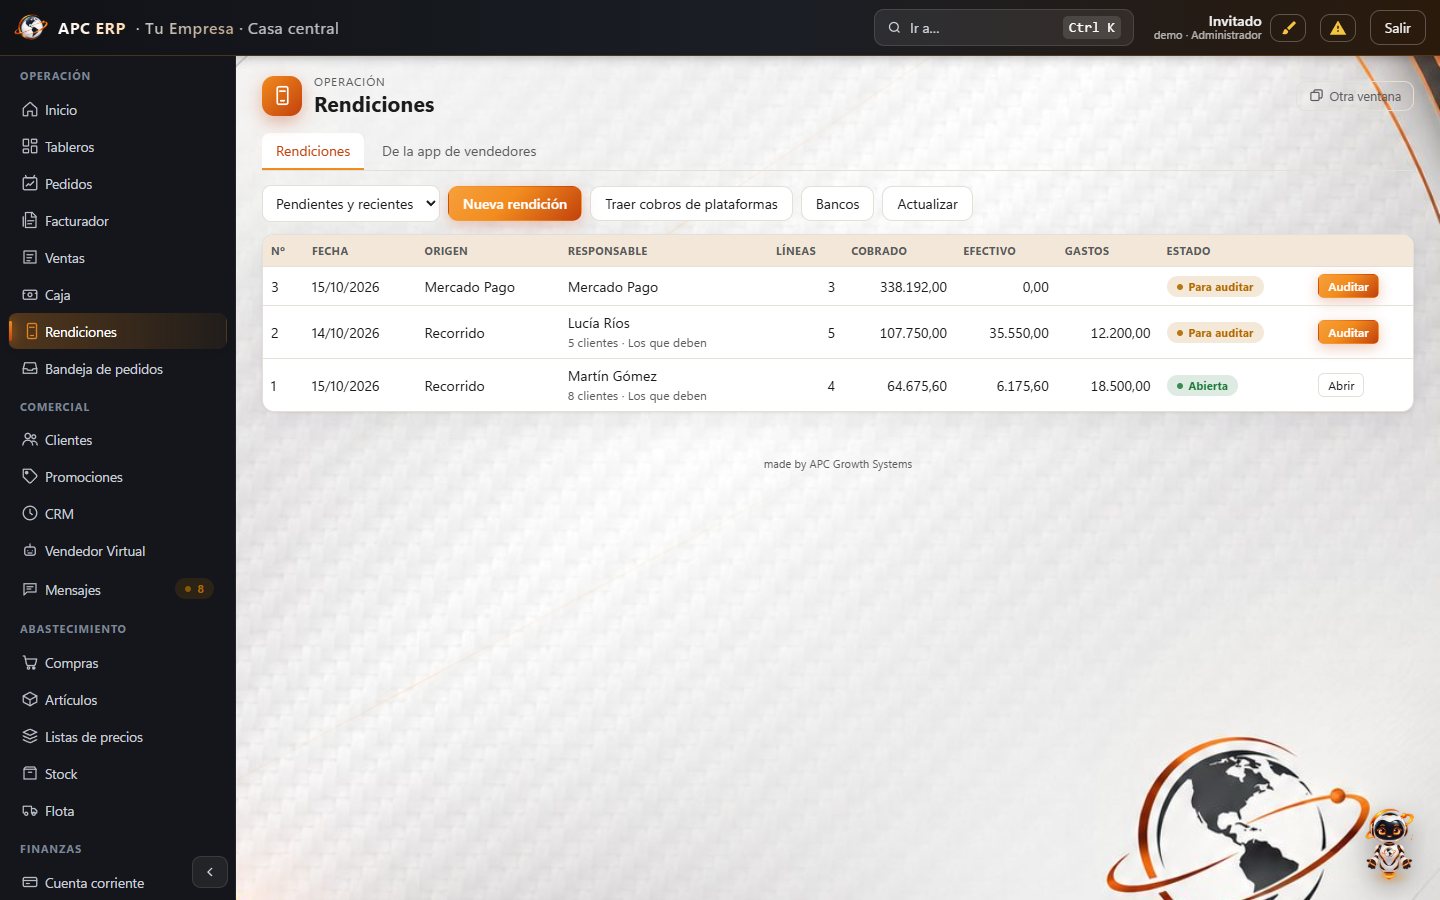This screenshot has height=900, width=1440.
Task: Click the Ventas icon in sidebar
Action: (30, 258)
